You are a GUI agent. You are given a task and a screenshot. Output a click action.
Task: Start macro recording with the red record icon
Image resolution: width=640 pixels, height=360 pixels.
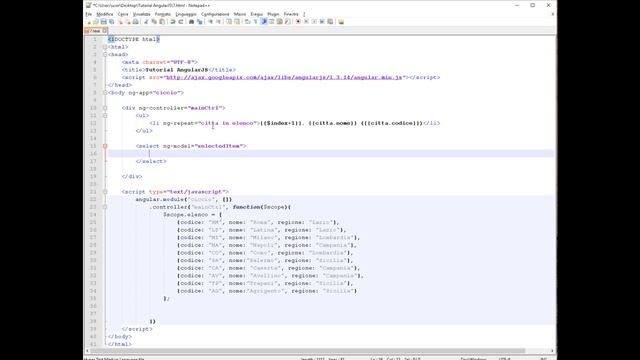tap(298, 22)
